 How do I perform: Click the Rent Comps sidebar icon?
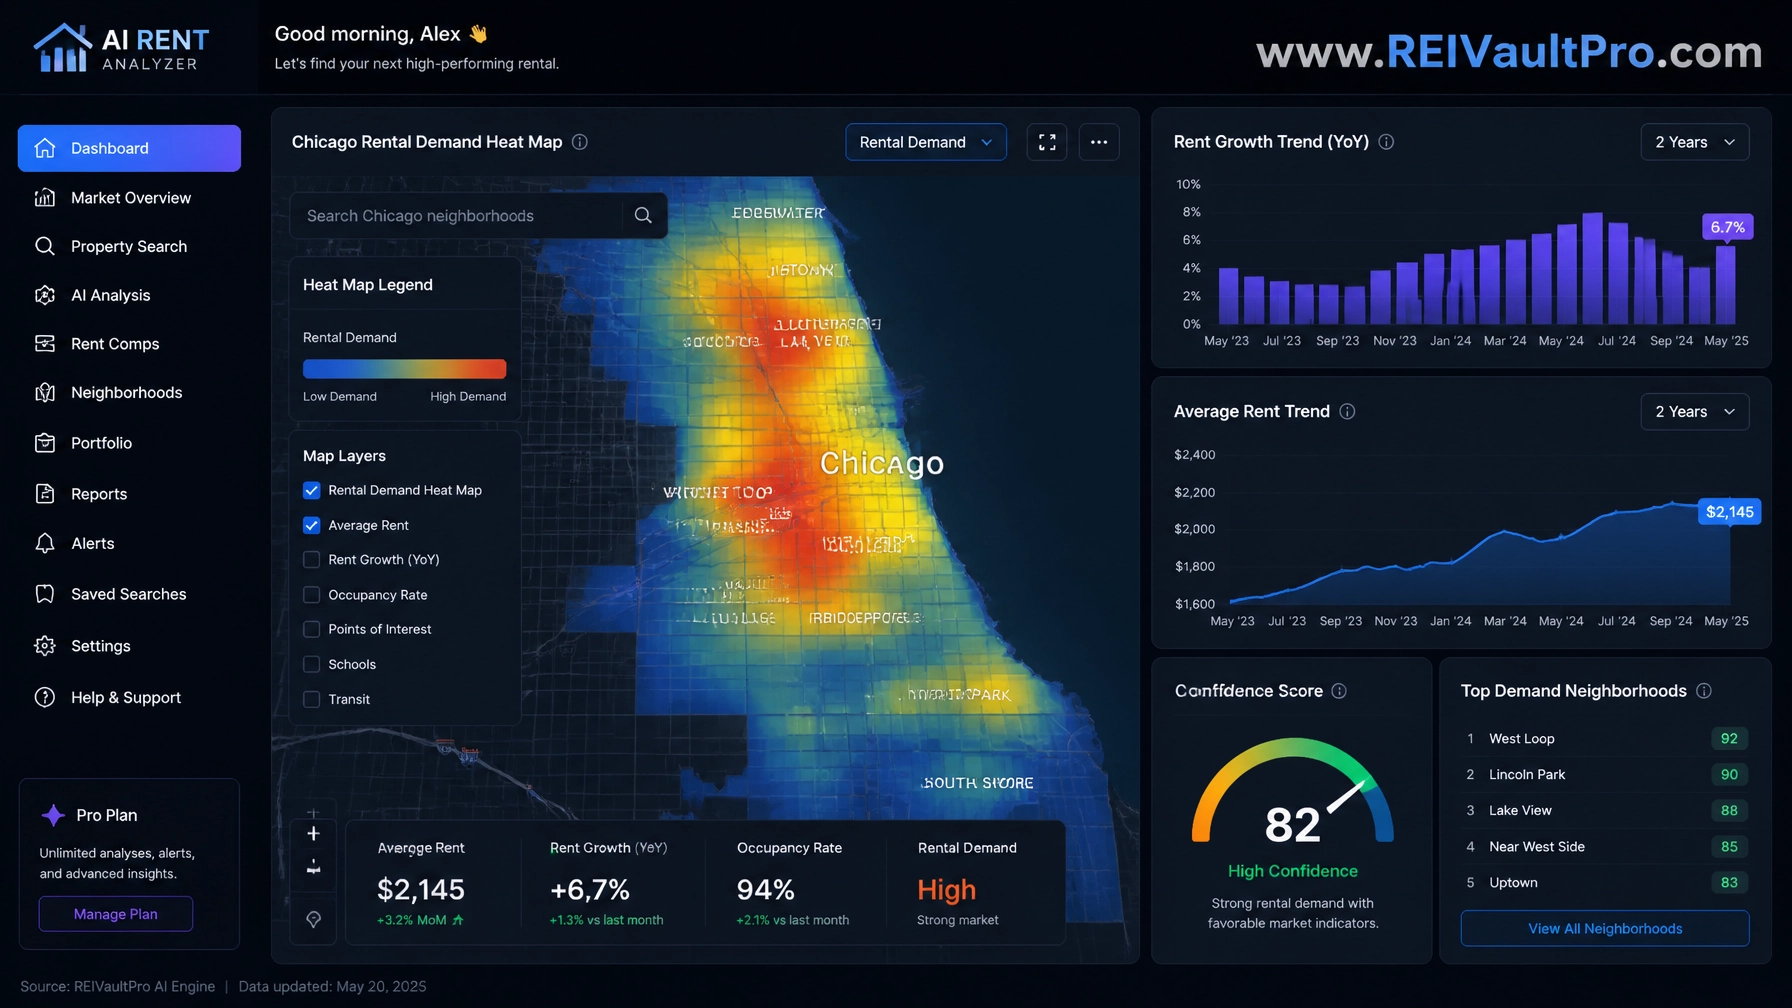point(45,344)
